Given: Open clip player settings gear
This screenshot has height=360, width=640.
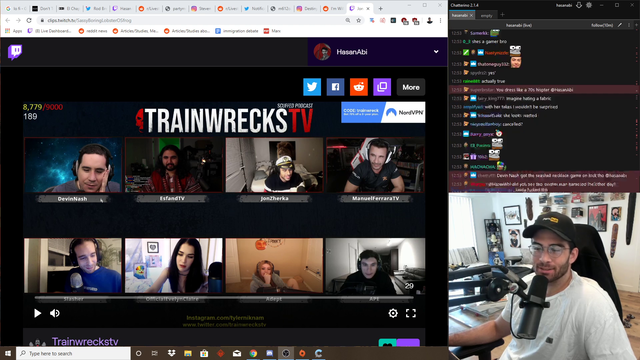Looking at the screenshot, I should 393,313.
